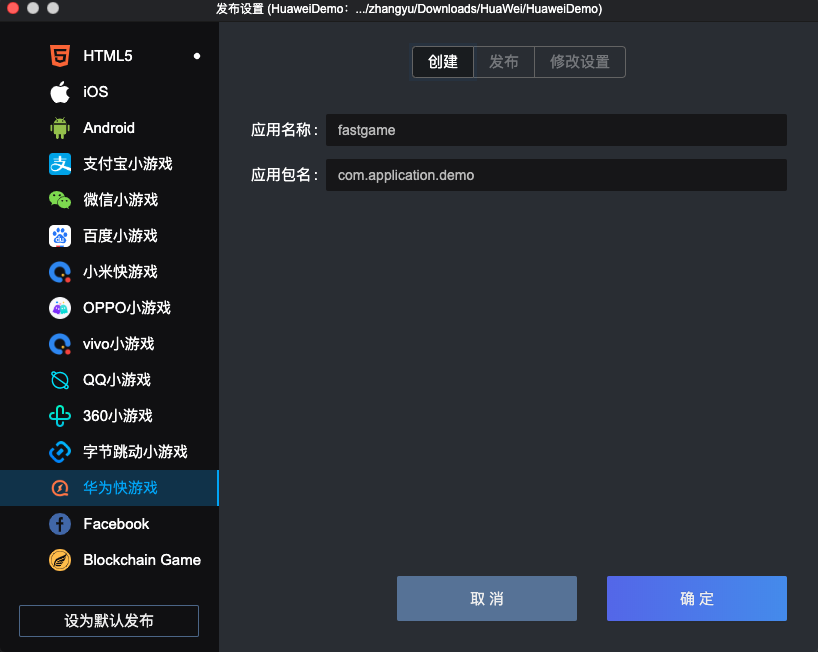Click the HTML5 platform icon
This screenshot has width=818, height=652.
pyautogui.click(x=60, y=56)
